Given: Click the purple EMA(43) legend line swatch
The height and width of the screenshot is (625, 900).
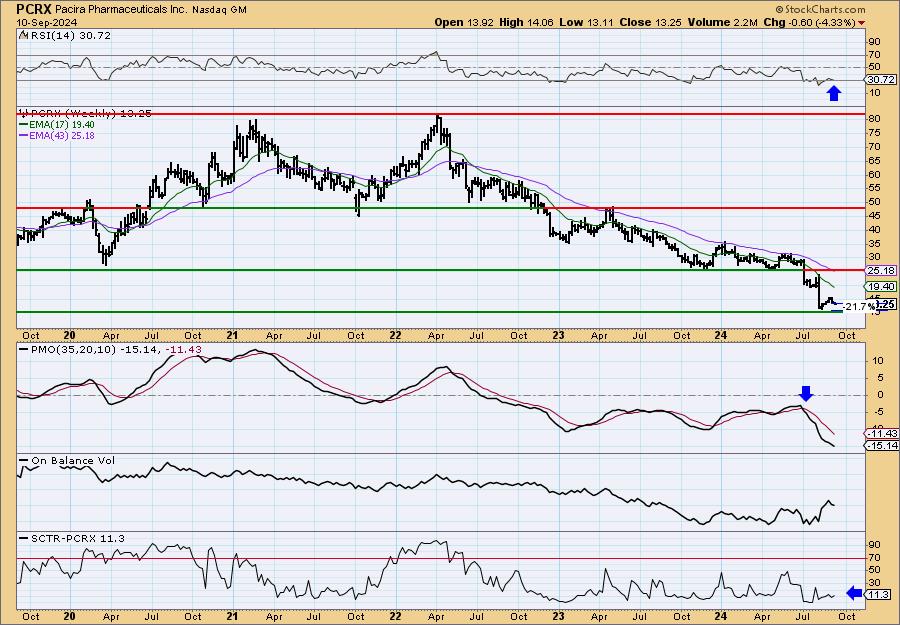Looking at the screenshot, I should (24, 136).
